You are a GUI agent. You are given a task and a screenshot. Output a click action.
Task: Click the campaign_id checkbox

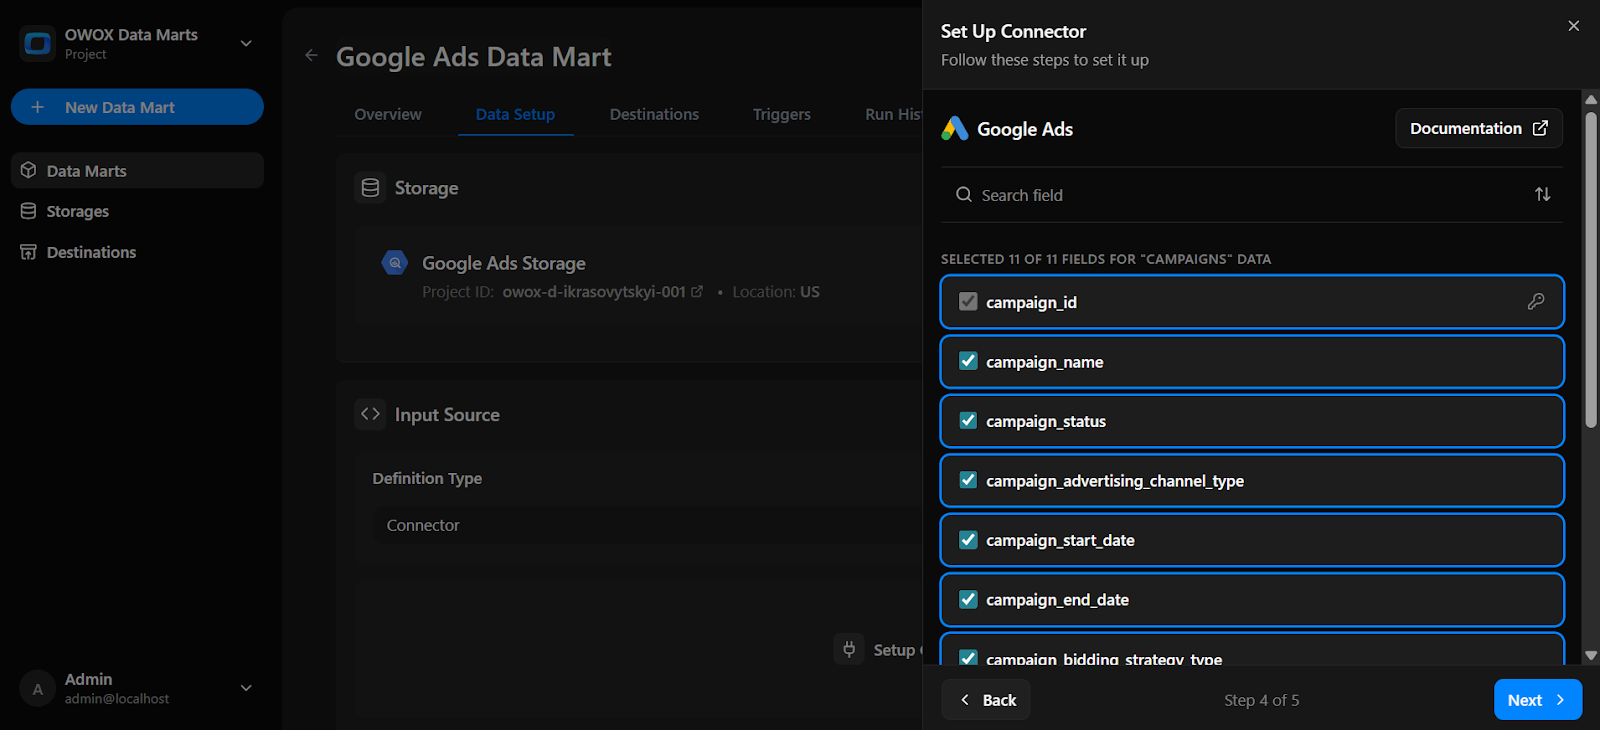(968, 301)
